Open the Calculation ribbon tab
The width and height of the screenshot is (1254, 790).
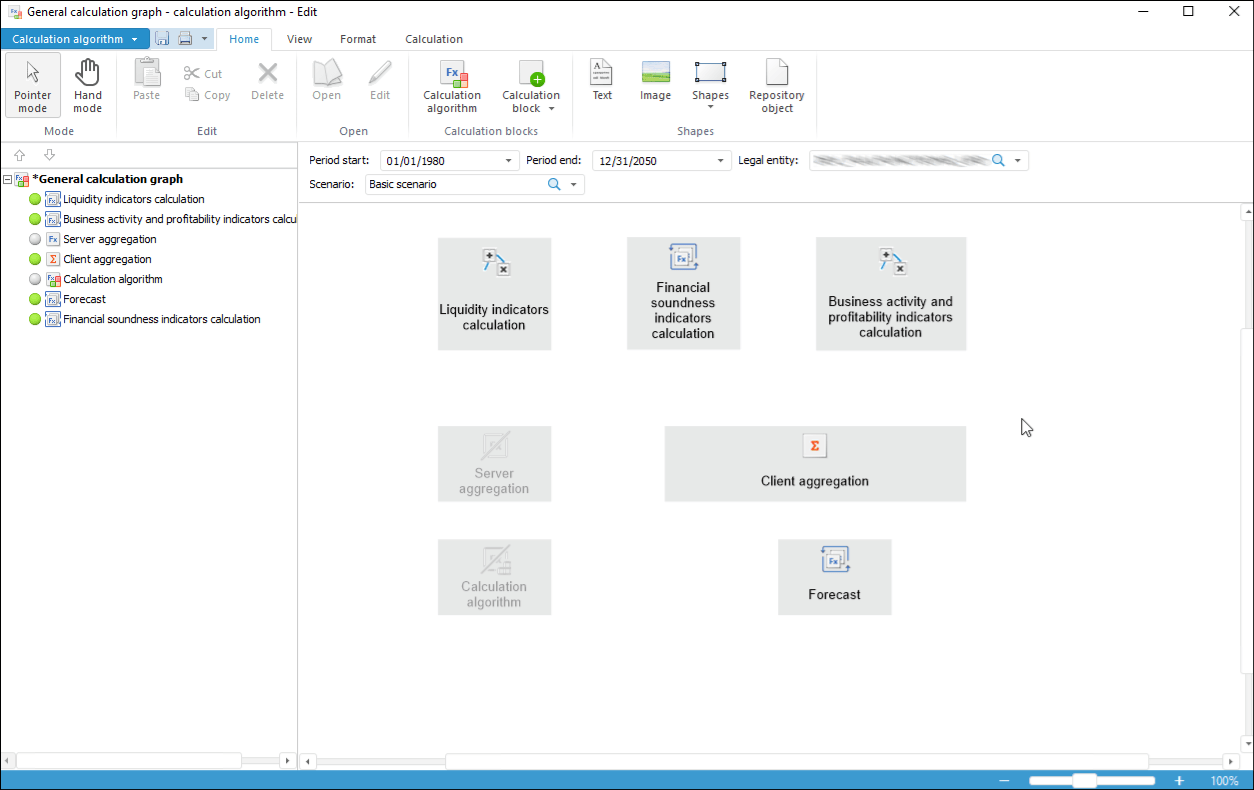click(x=433, y=39)
